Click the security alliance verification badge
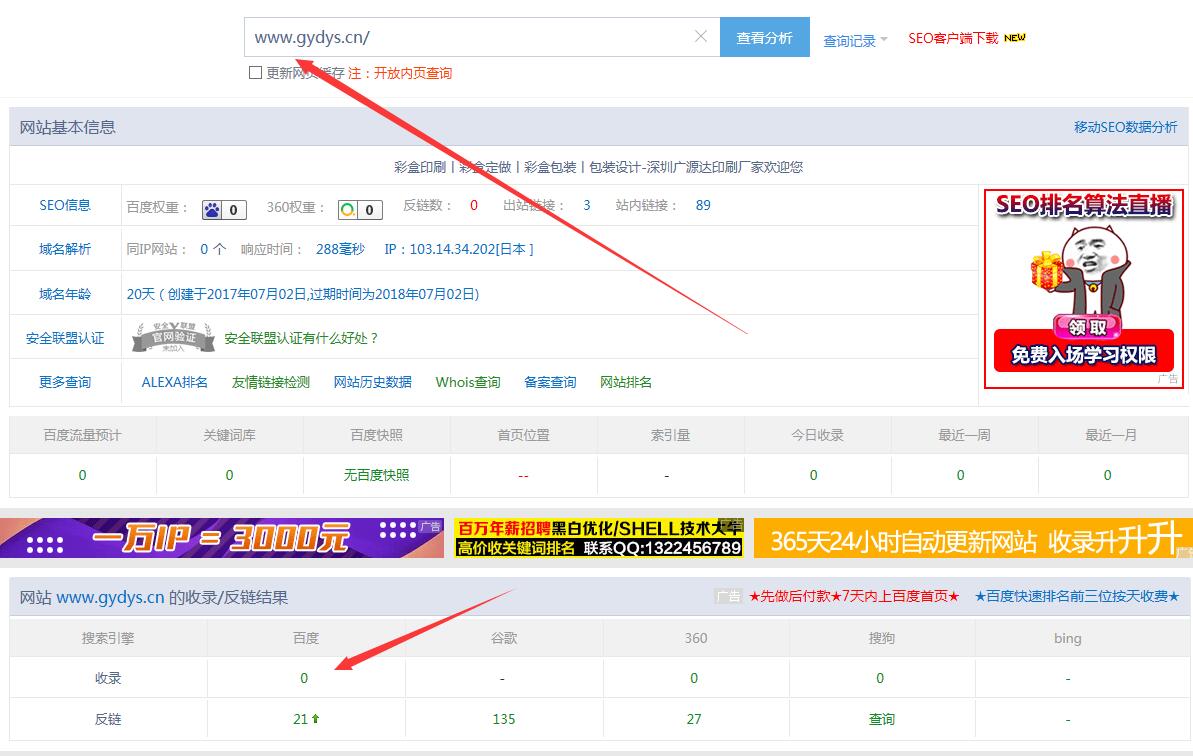Viewport: 1193px width, 756px height. click(x=173, y=337)
